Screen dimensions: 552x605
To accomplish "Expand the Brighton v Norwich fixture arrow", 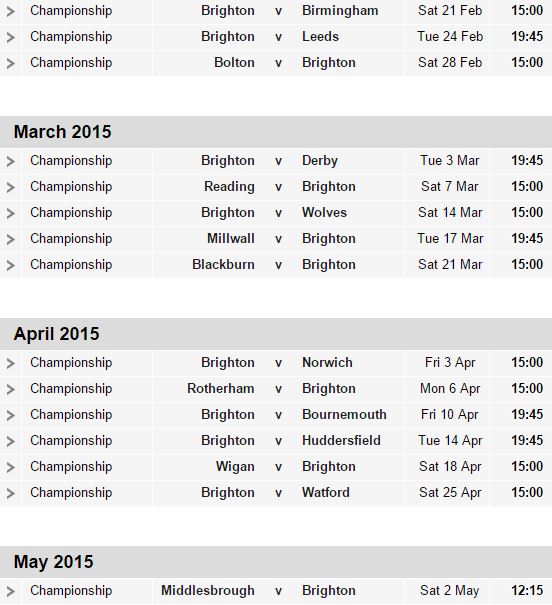I will coord(11,363).
